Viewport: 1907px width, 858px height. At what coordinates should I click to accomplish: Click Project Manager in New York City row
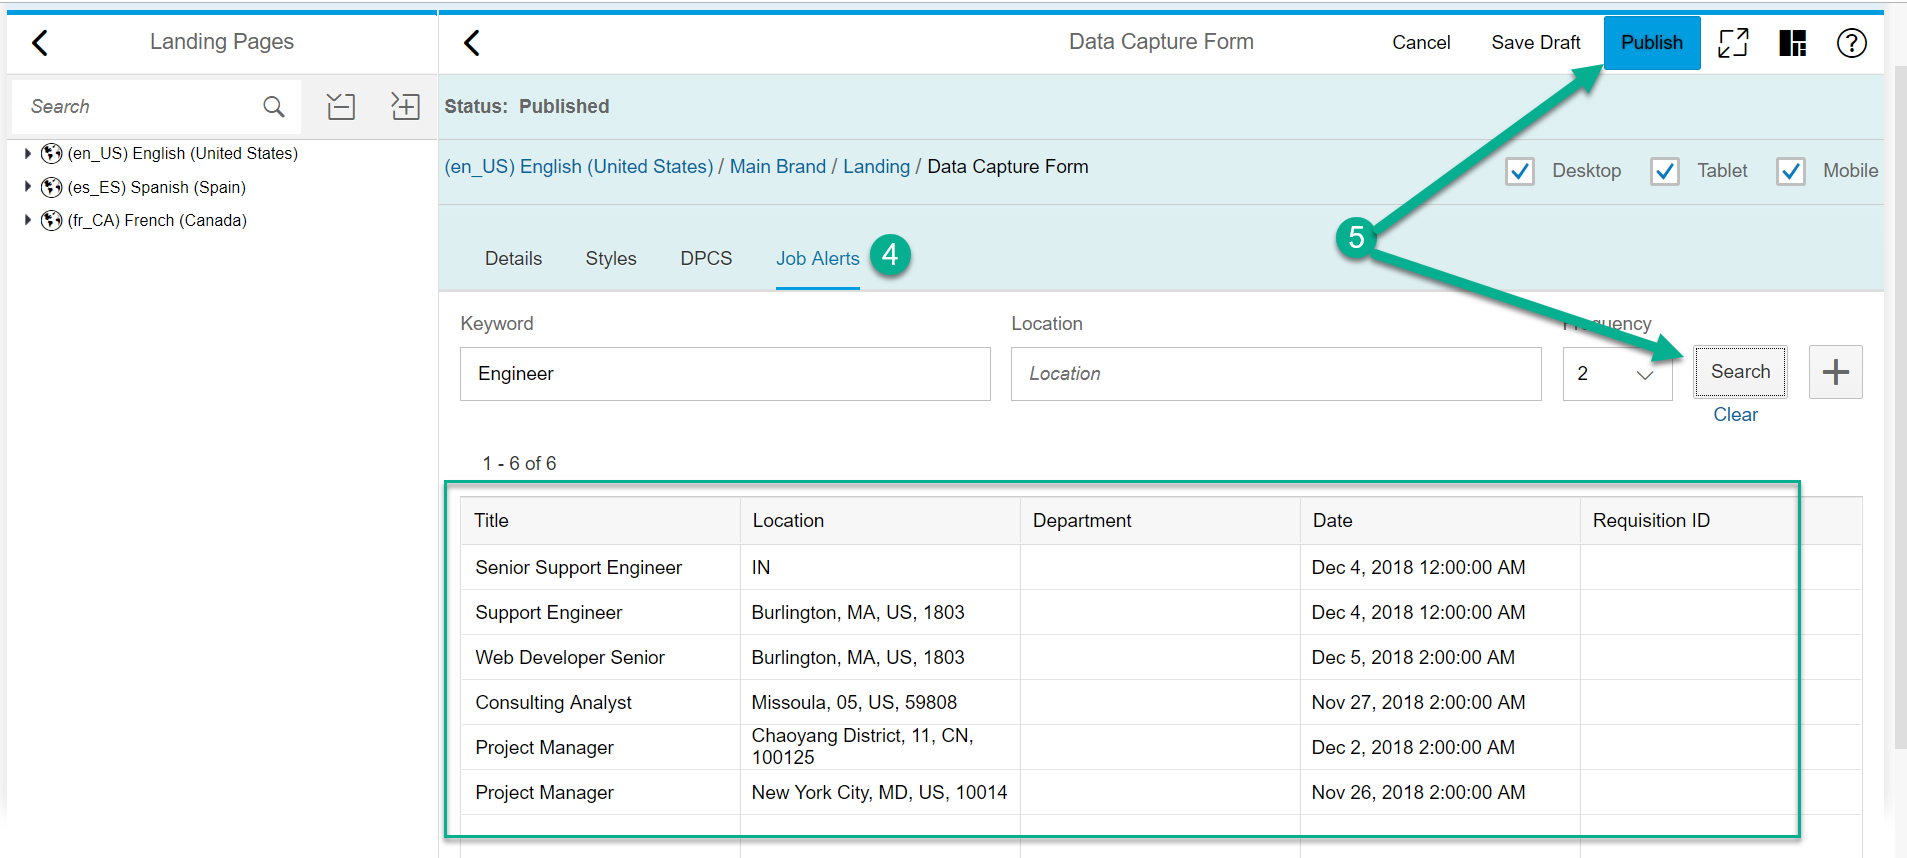[544, 792]
